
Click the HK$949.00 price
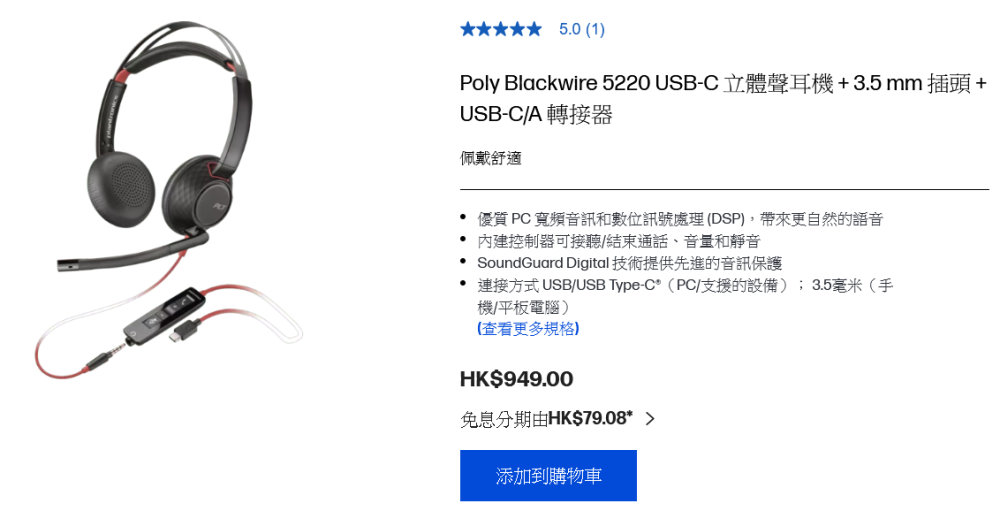click(517, 379)
